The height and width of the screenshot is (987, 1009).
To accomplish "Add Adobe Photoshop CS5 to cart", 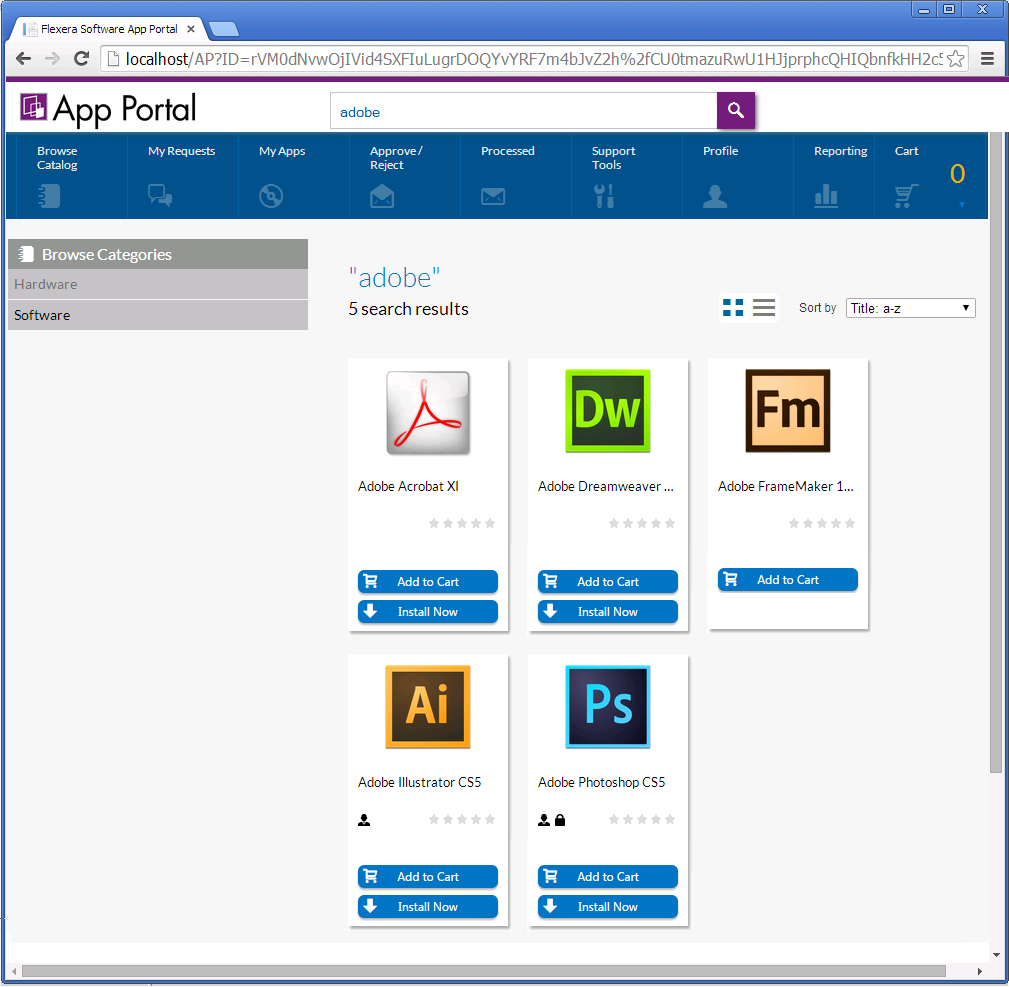I will pos(607,876).
